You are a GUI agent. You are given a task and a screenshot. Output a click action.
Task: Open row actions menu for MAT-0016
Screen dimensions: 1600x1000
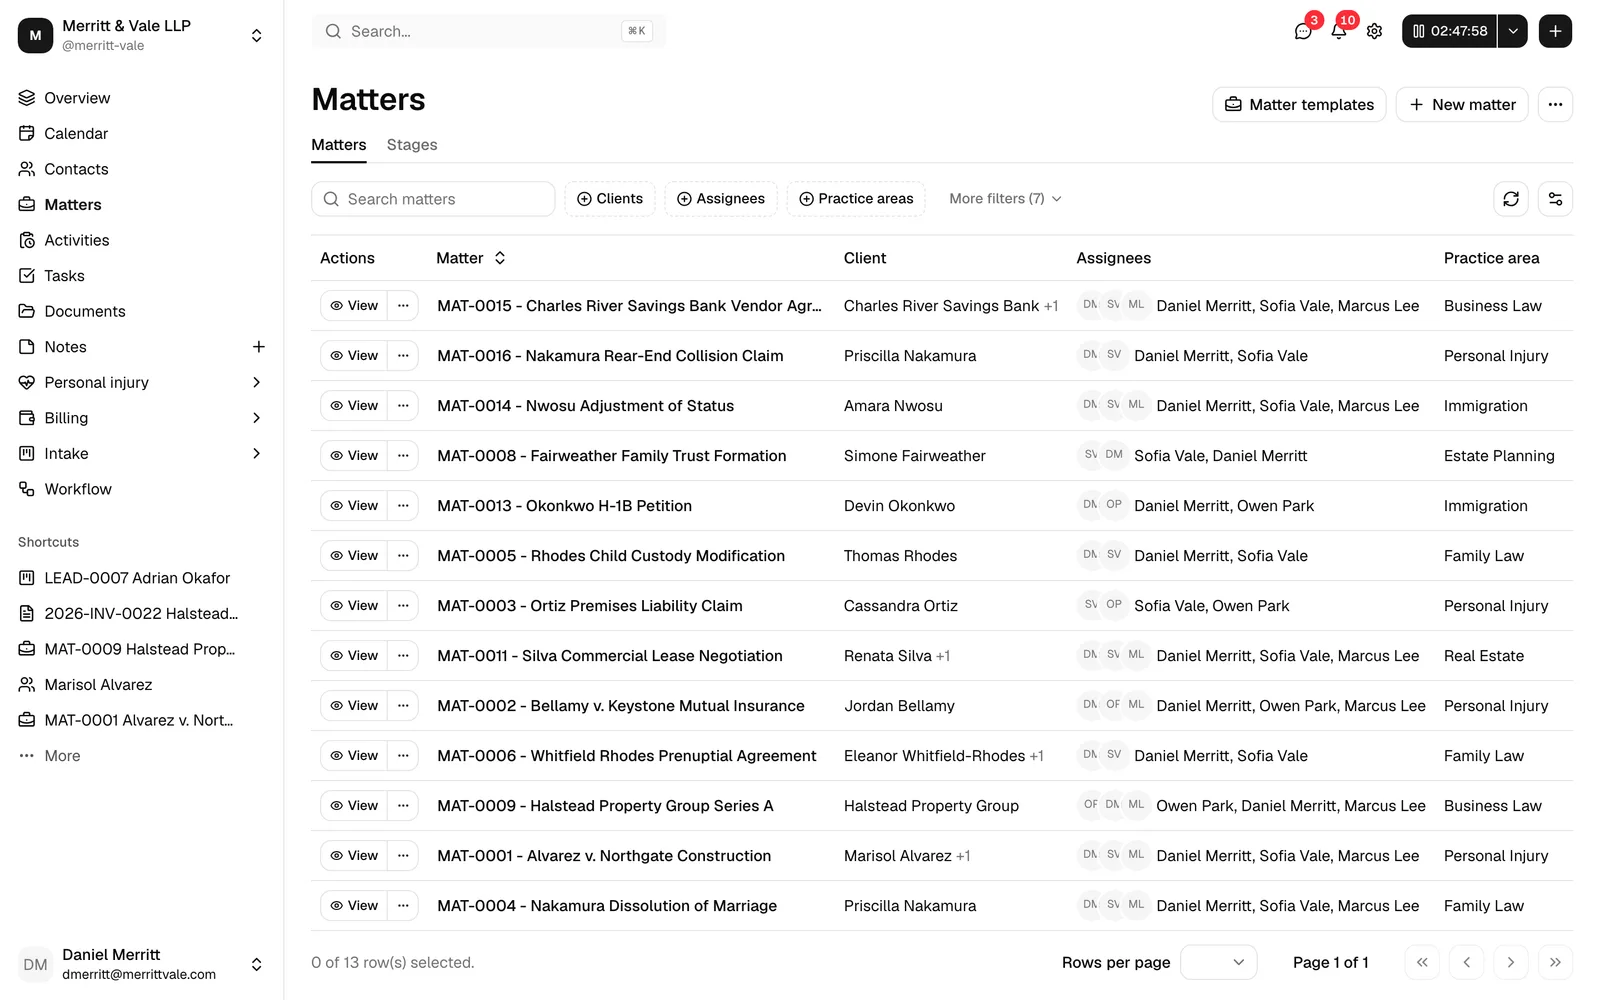click(403, 356)
